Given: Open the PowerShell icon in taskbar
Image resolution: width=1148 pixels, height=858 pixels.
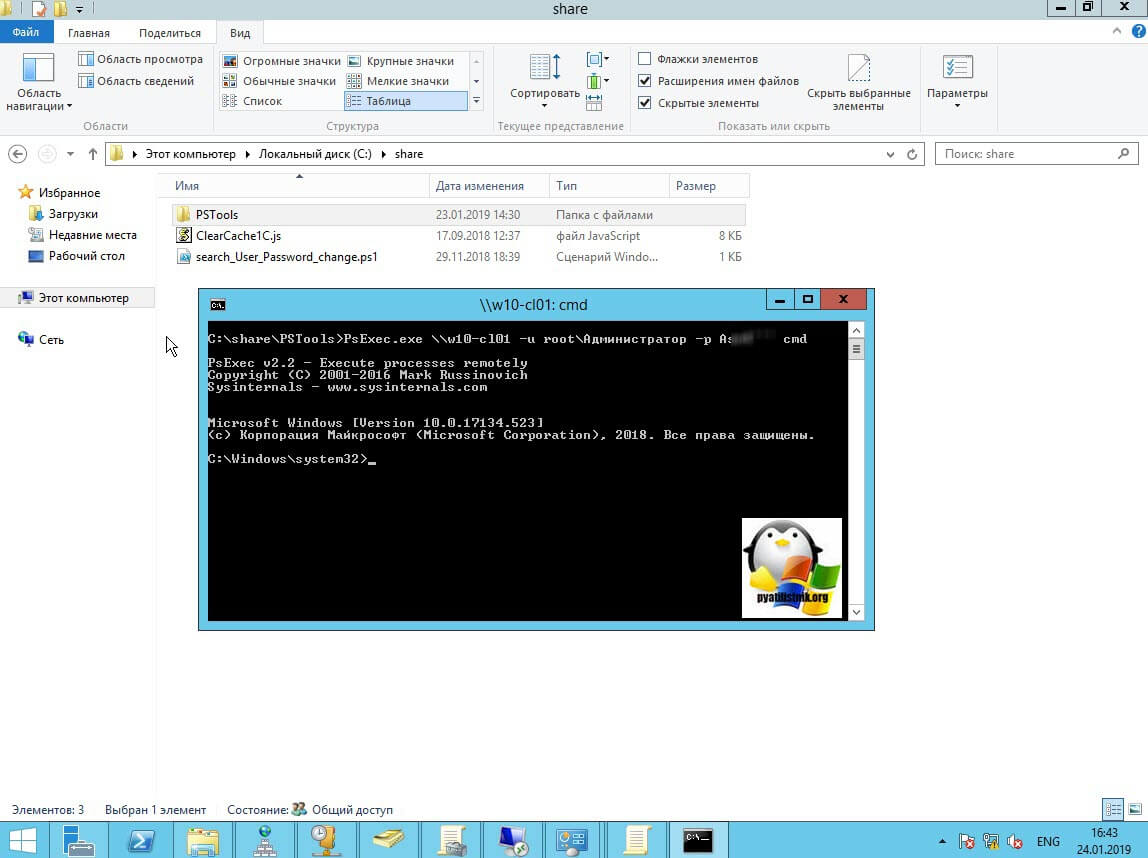Looking at the screenshot, I should point(142,838).
